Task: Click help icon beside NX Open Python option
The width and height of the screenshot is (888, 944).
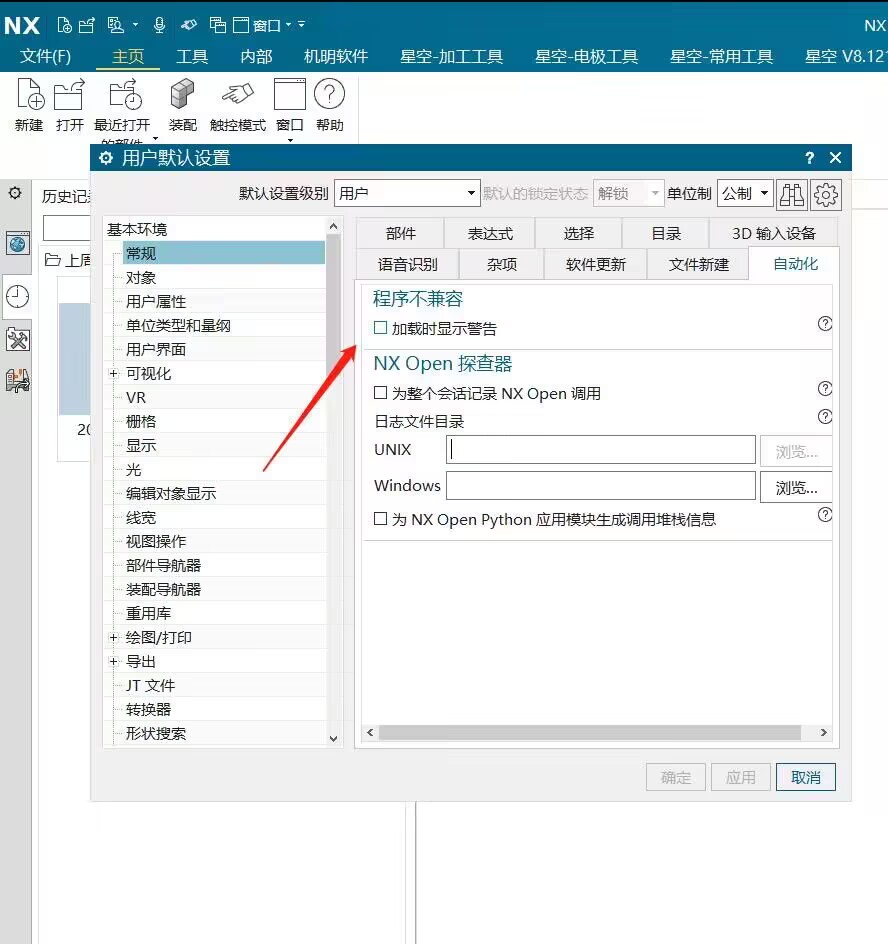Action: [825, 515]
